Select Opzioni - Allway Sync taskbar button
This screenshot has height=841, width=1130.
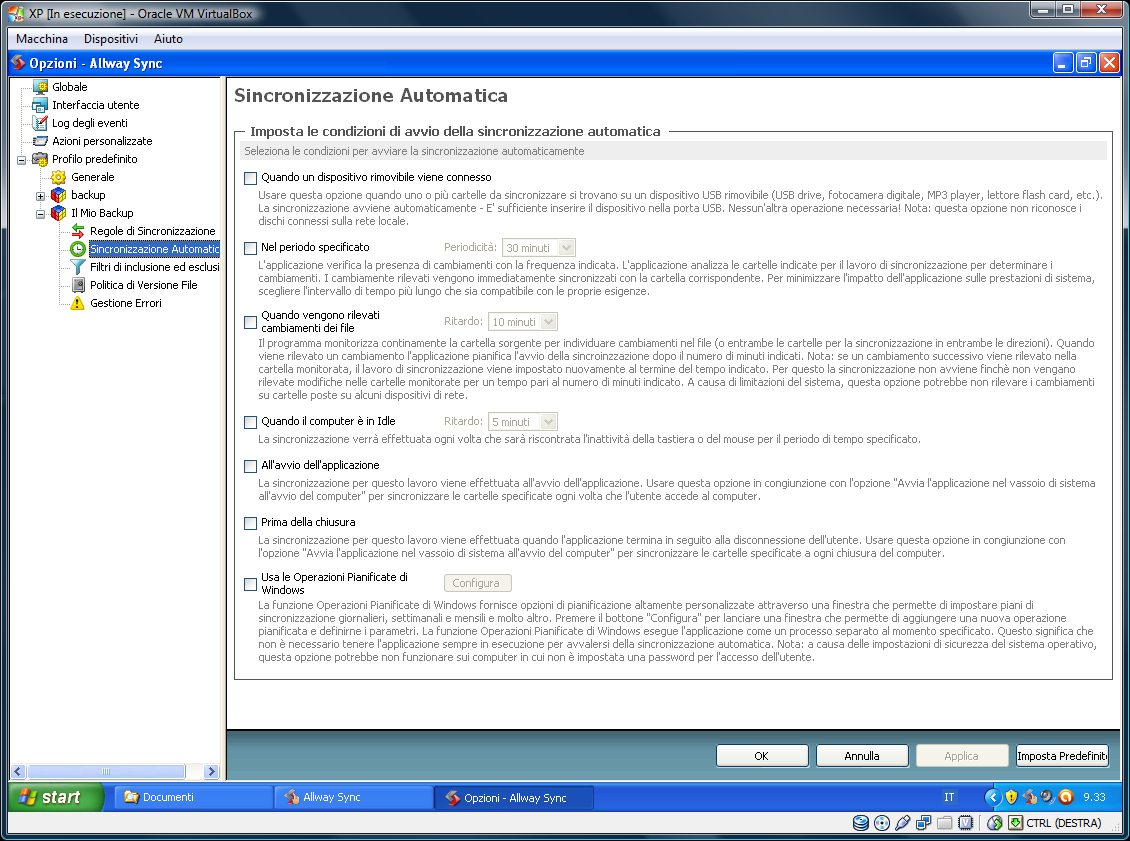pyautogui.click(x=514, y=798)
